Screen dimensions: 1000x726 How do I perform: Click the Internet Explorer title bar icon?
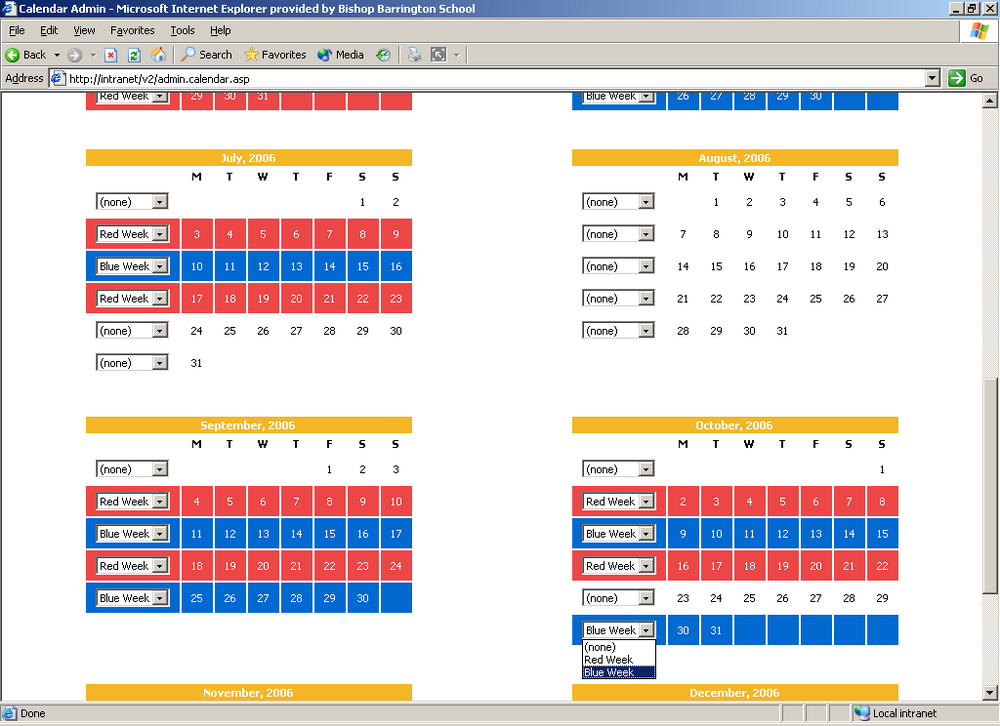pos(9,8)
